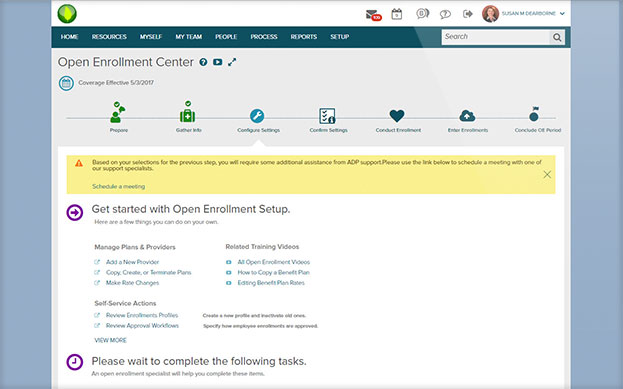Open the Review Approval Workflows link

pos(142,325)
